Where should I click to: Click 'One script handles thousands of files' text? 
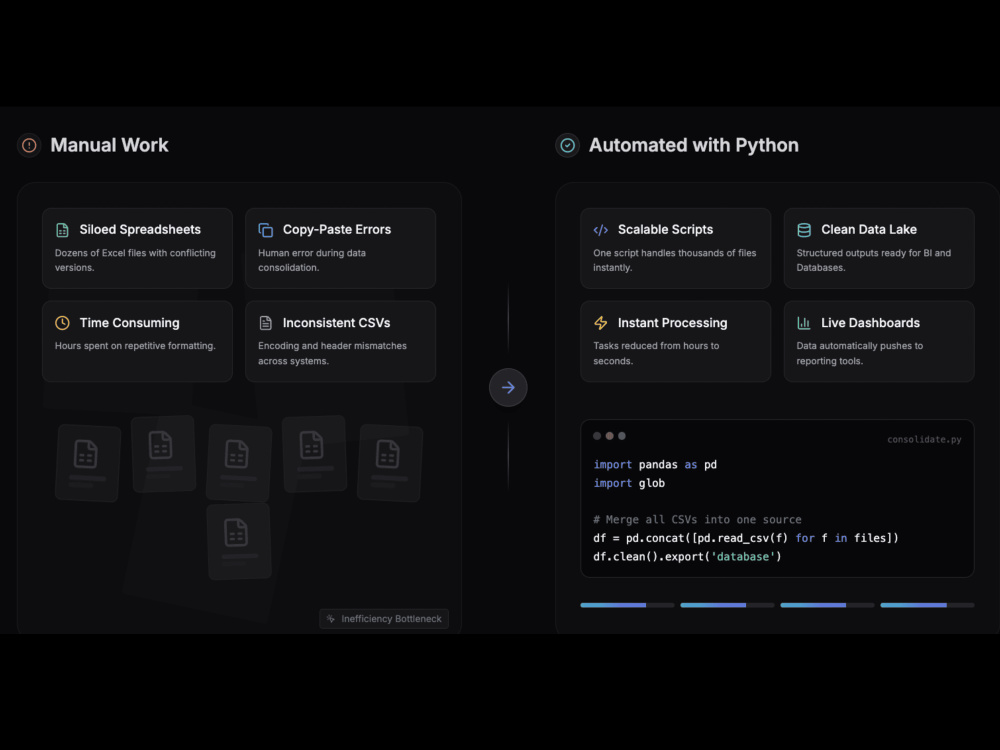(x=675, y=260)
